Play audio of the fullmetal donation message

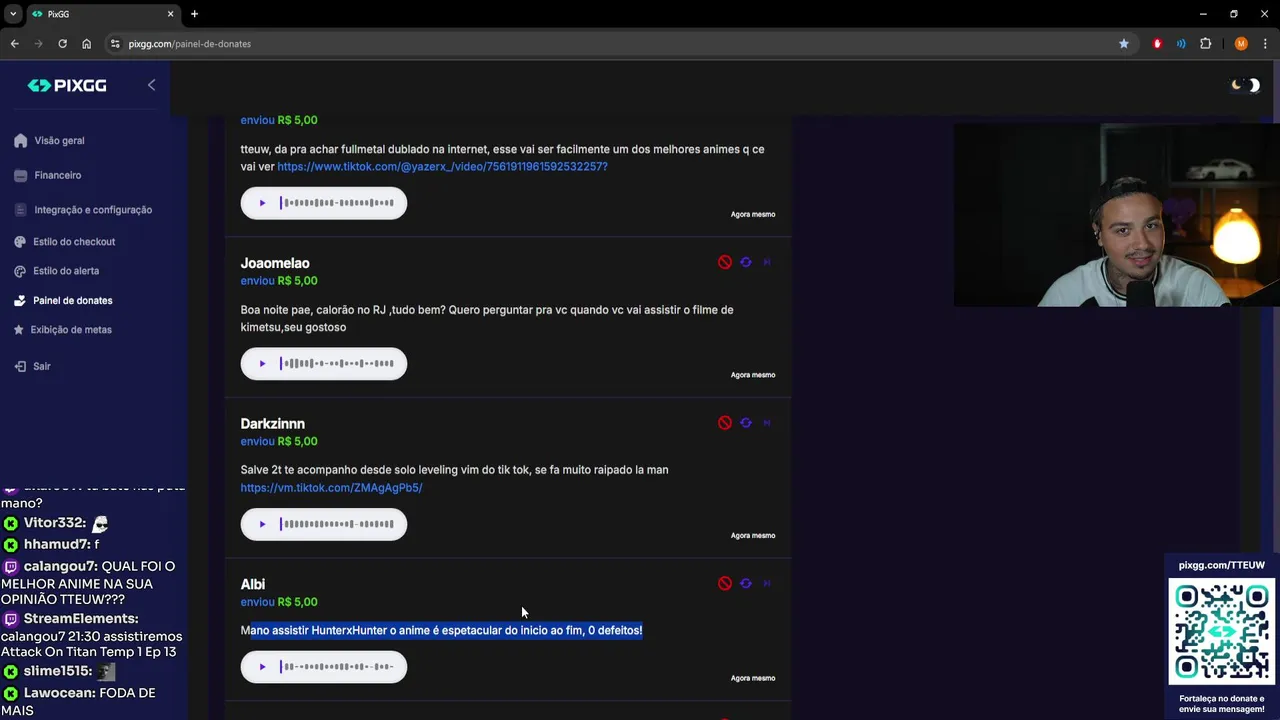262,203
